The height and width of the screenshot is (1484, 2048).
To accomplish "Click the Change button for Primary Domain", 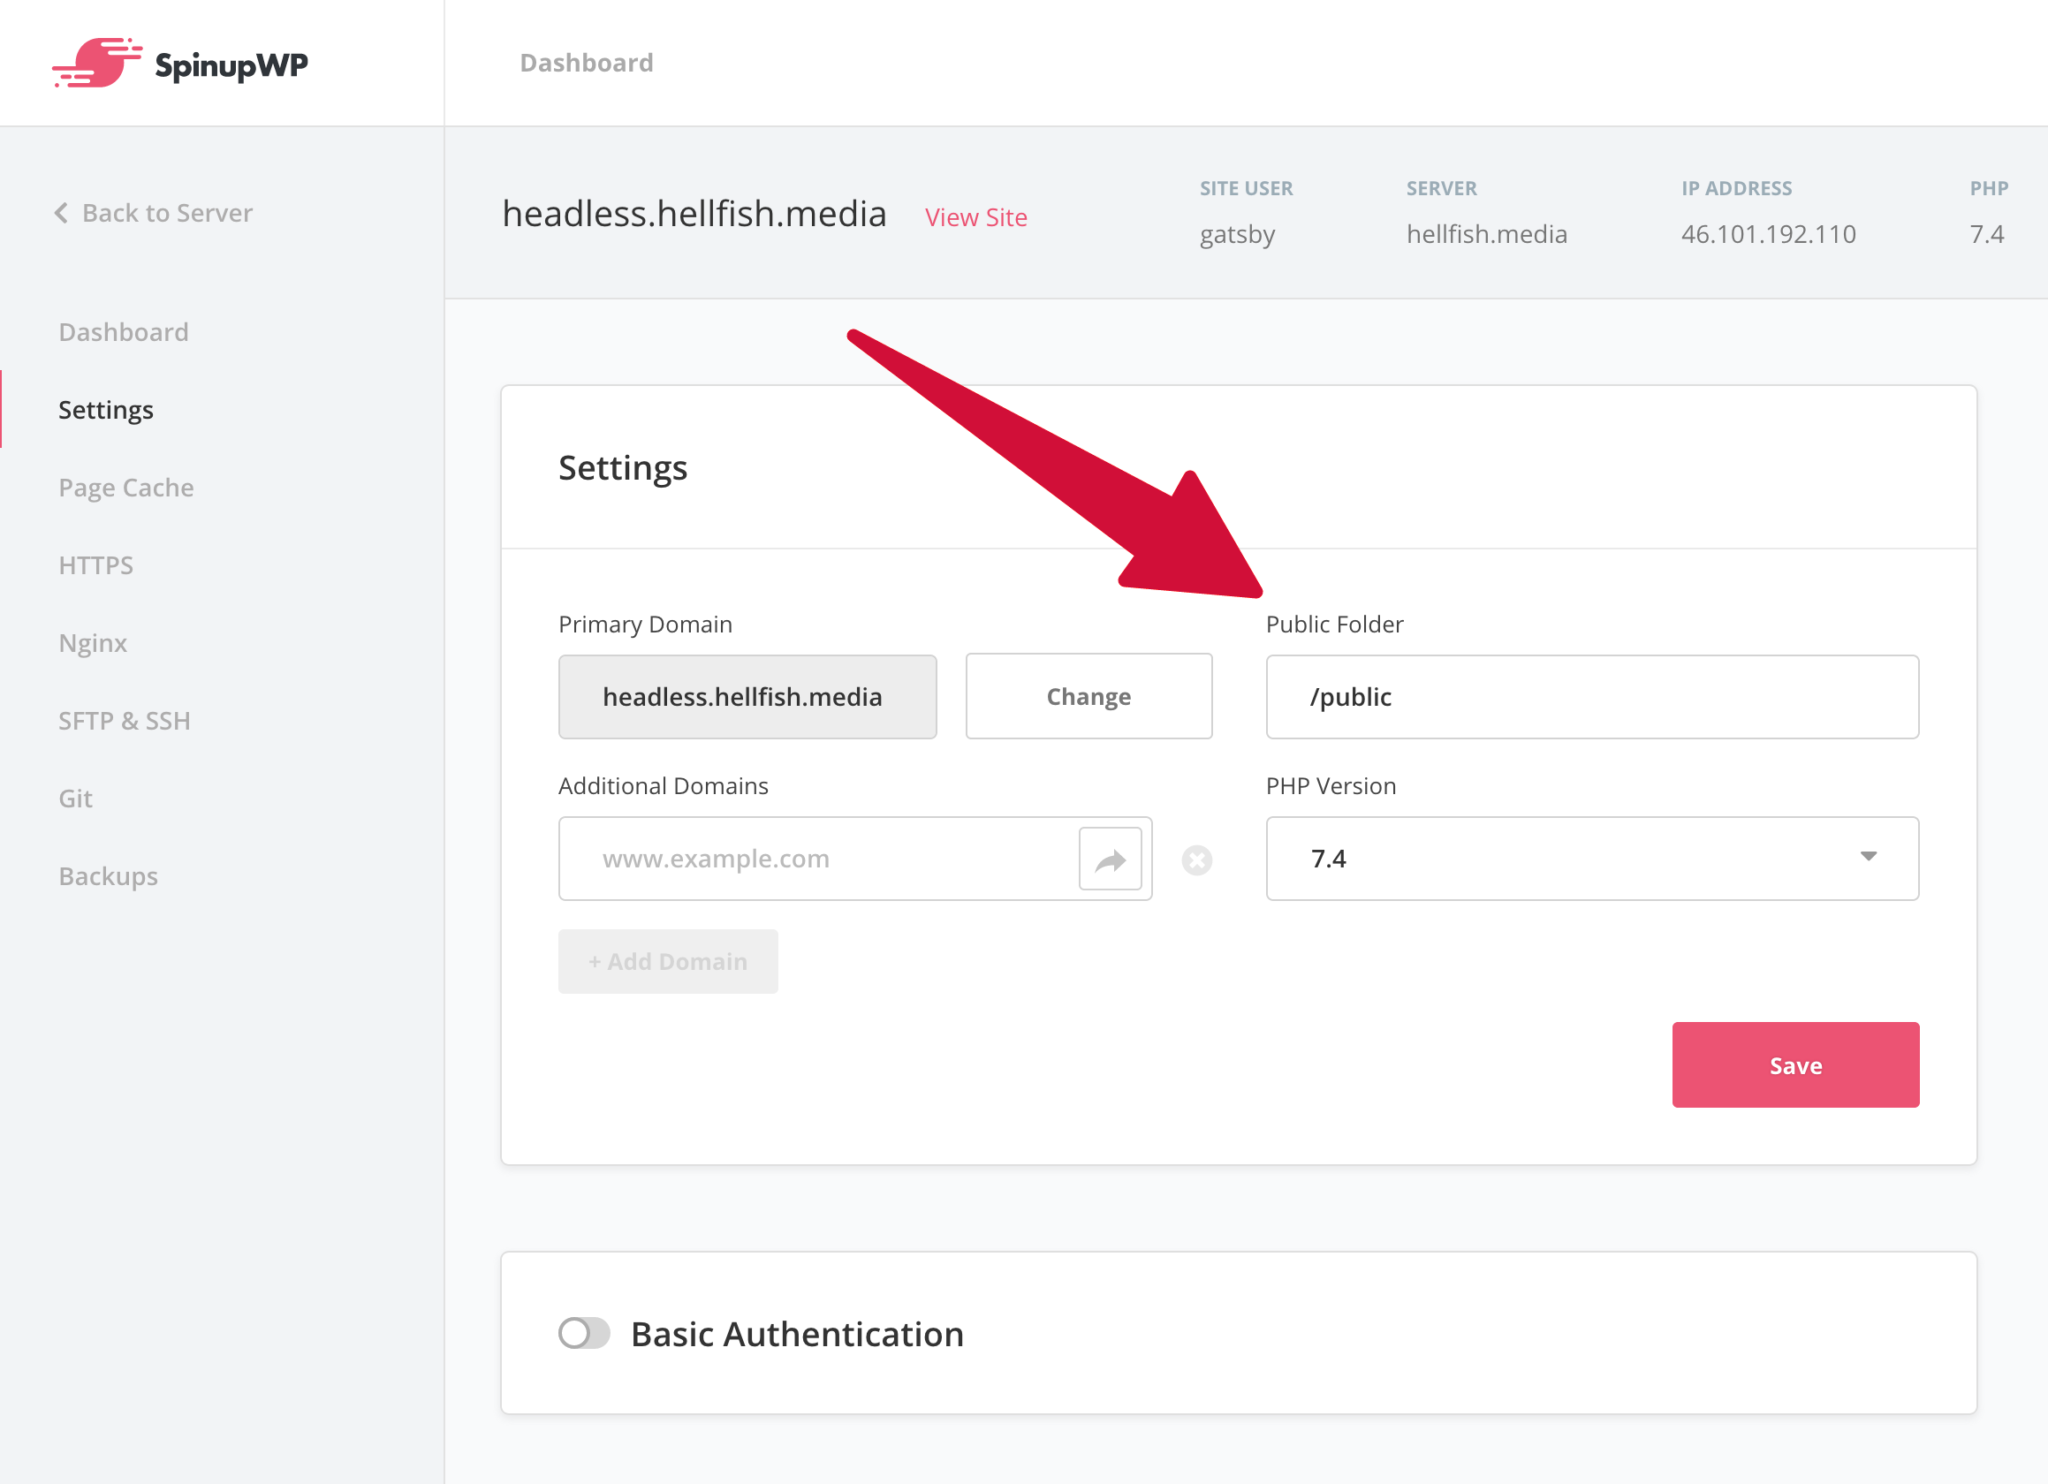I will (1088, 696).
